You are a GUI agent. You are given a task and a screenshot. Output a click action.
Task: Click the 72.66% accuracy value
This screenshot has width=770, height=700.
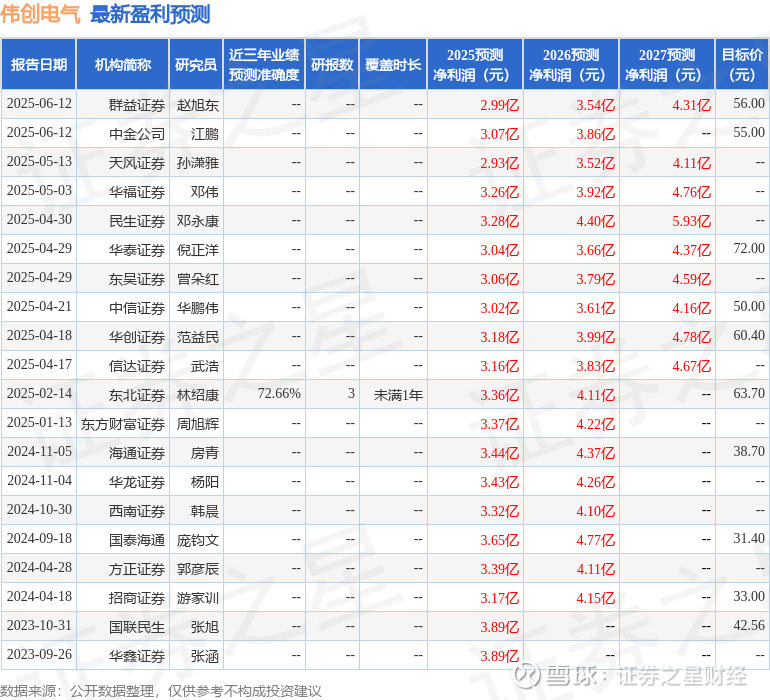[x=279, y=393]
